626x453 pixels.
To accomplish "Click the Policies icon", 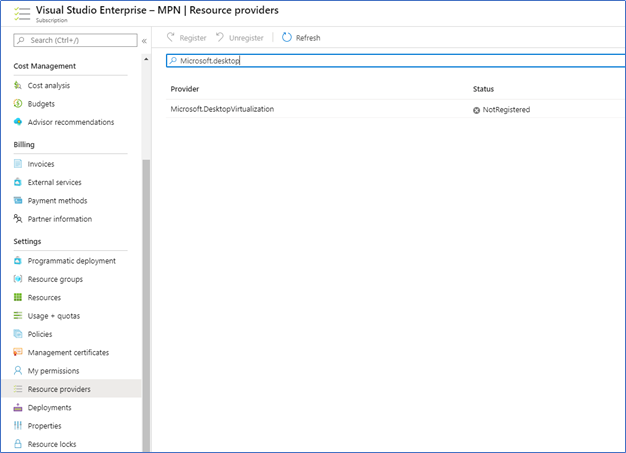I will point(18,334).
